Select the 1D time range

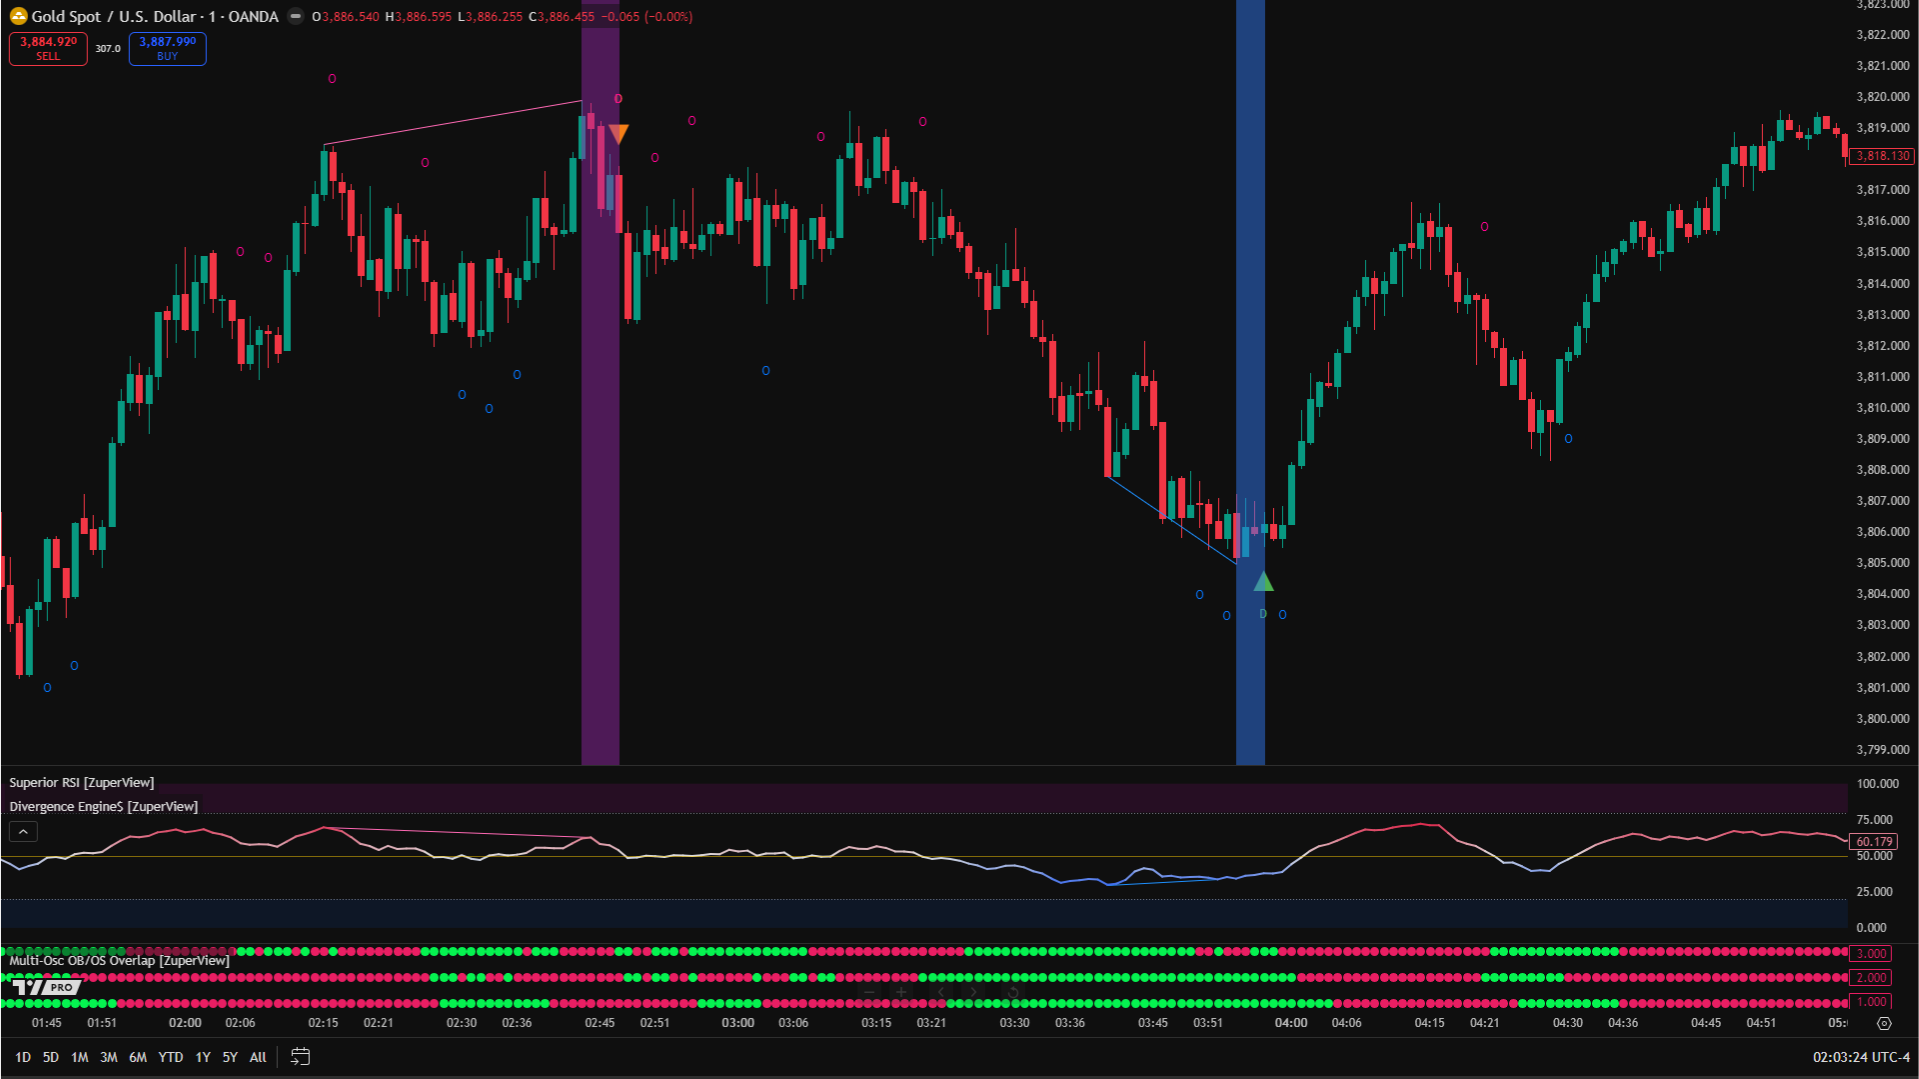click(x=22, y=1057)
